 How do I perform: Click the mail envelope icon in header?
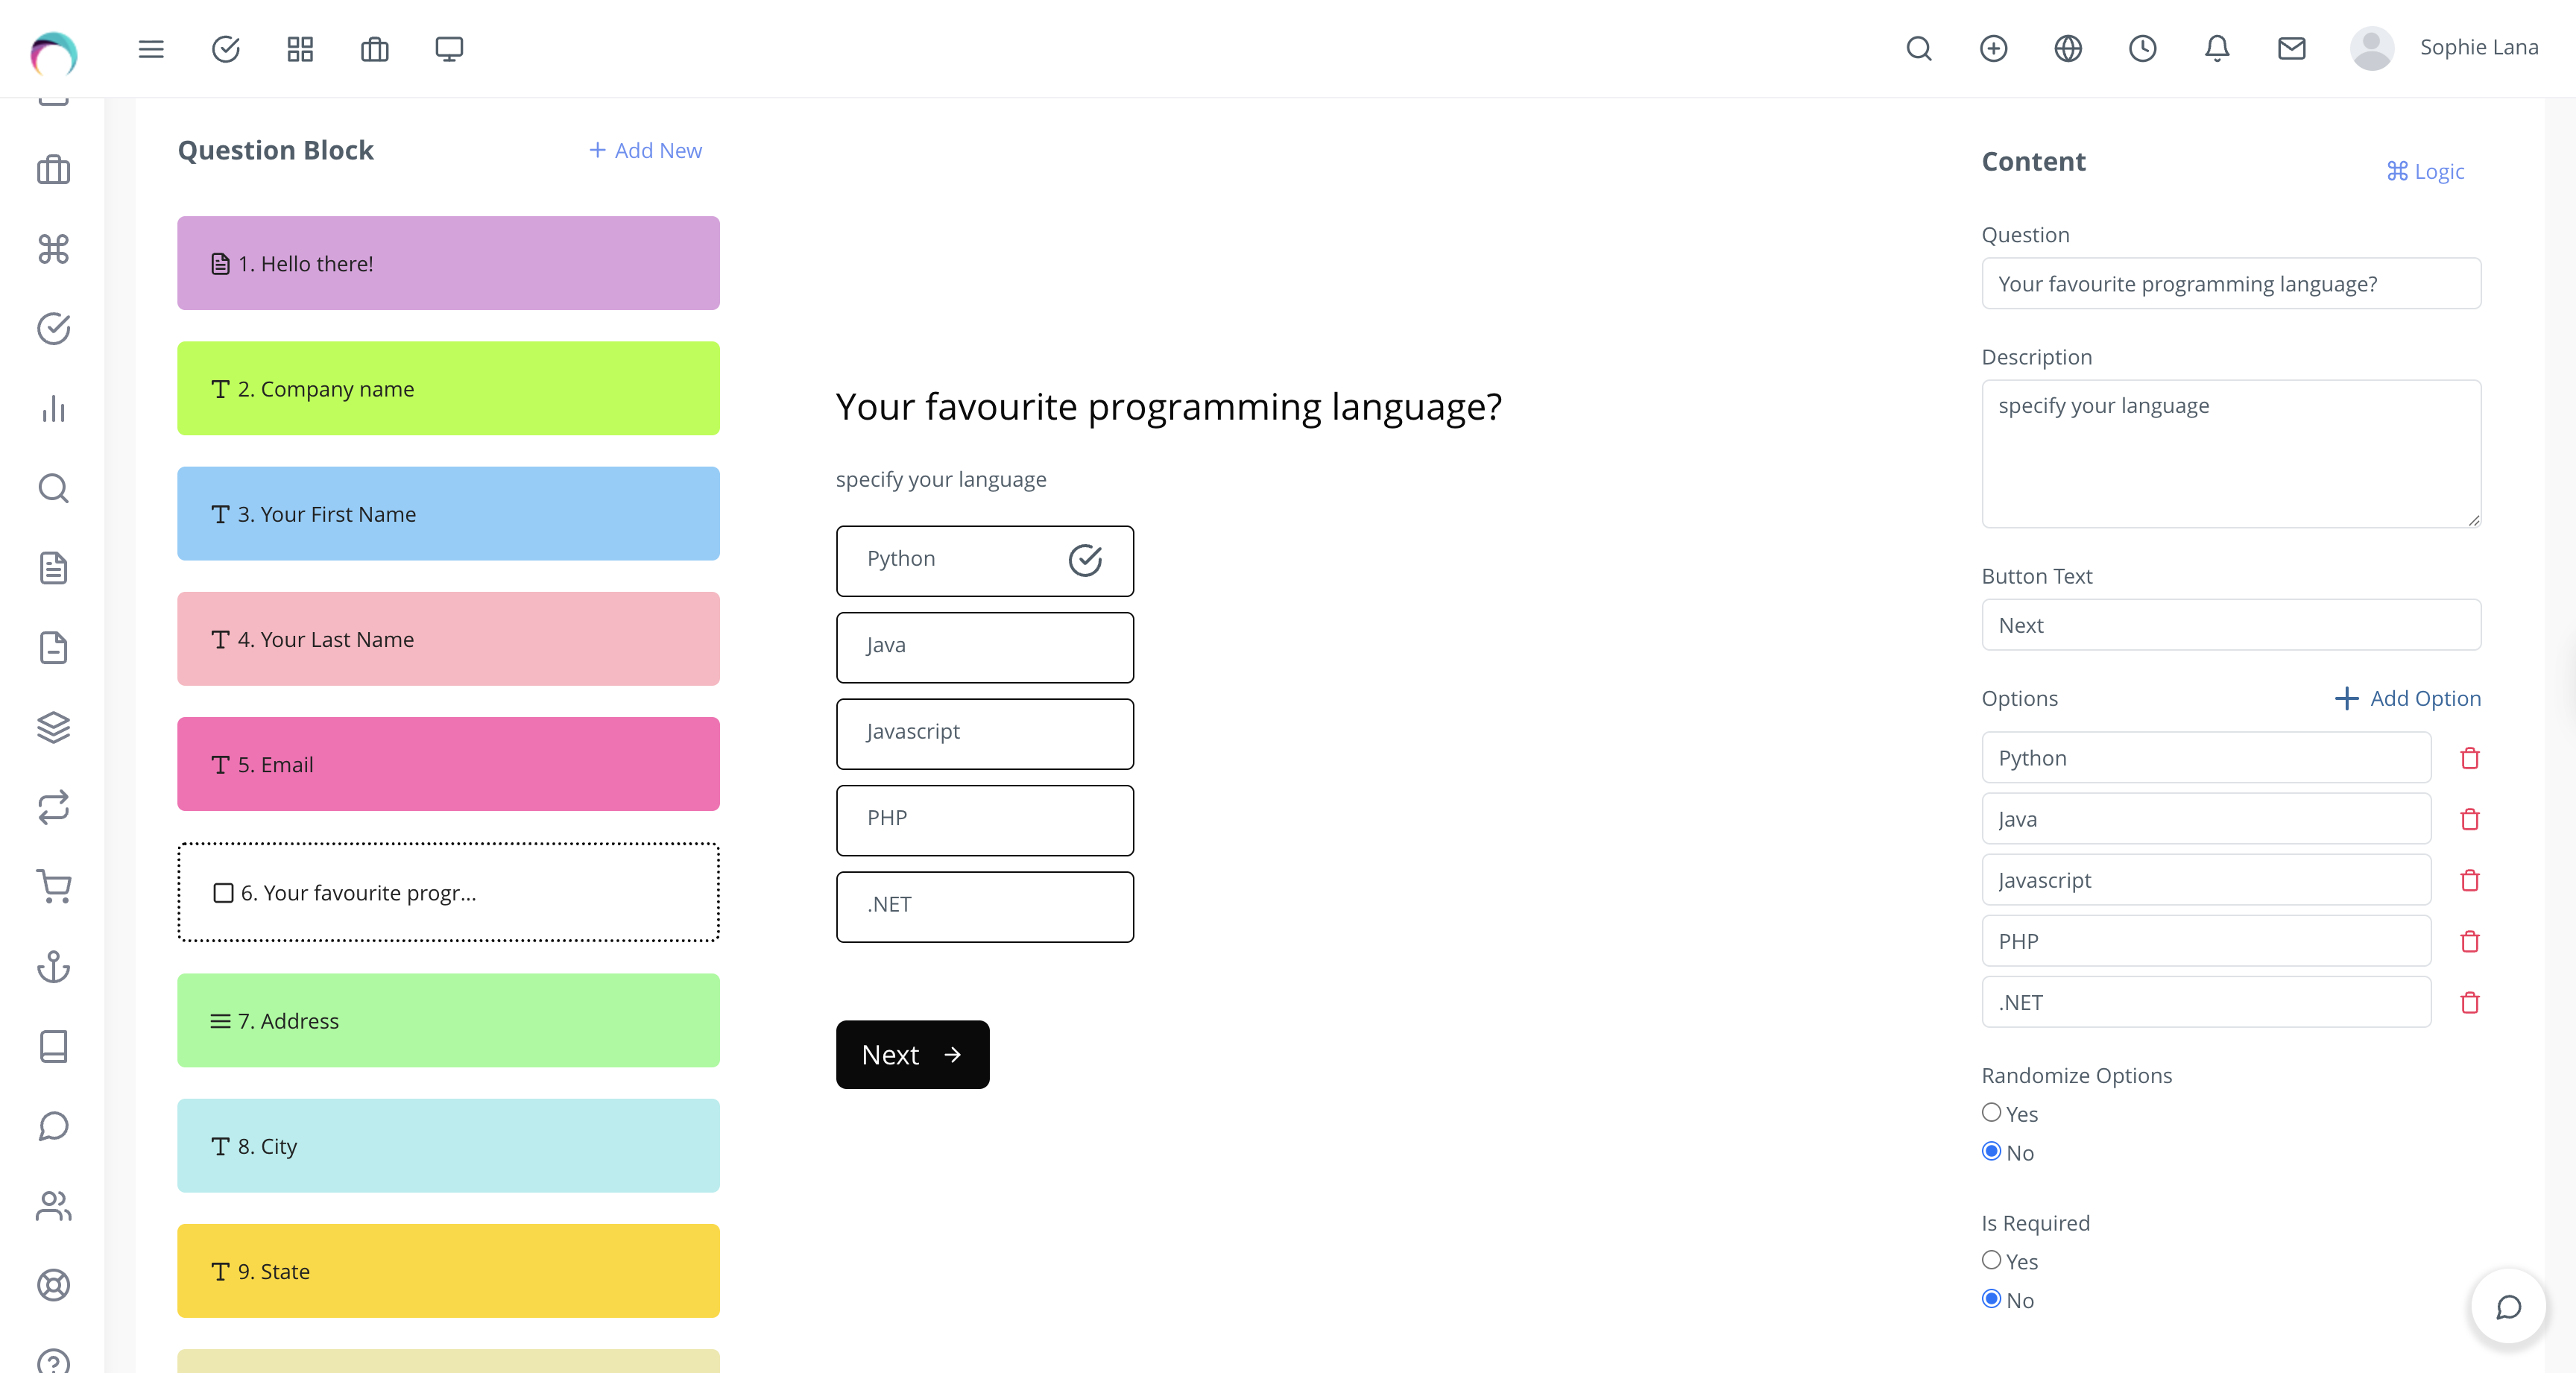tap(2291, 48)
